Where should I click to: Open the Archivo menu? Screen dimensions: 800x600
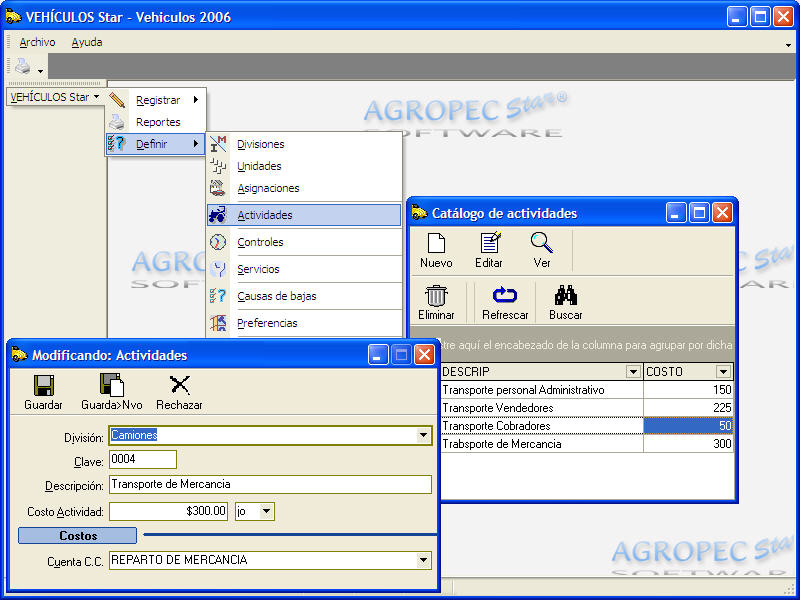pyautogui.click(x=37, y=42)
